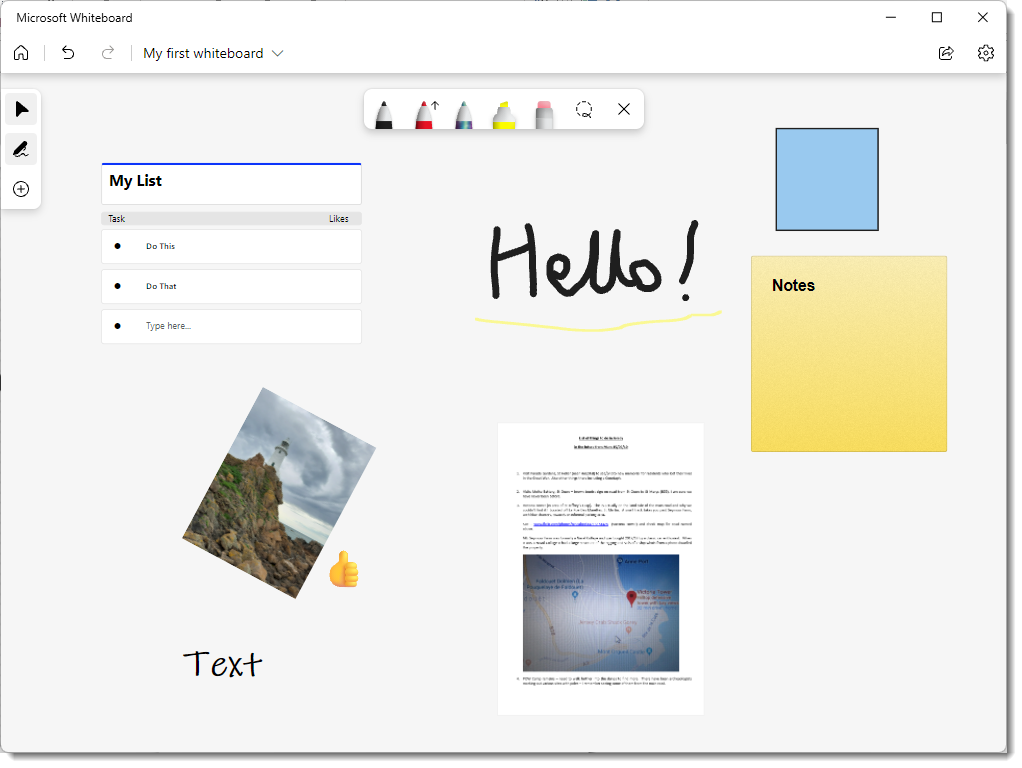Check the bullet beside Type here

pyautogui.click(x=119, y=326)
